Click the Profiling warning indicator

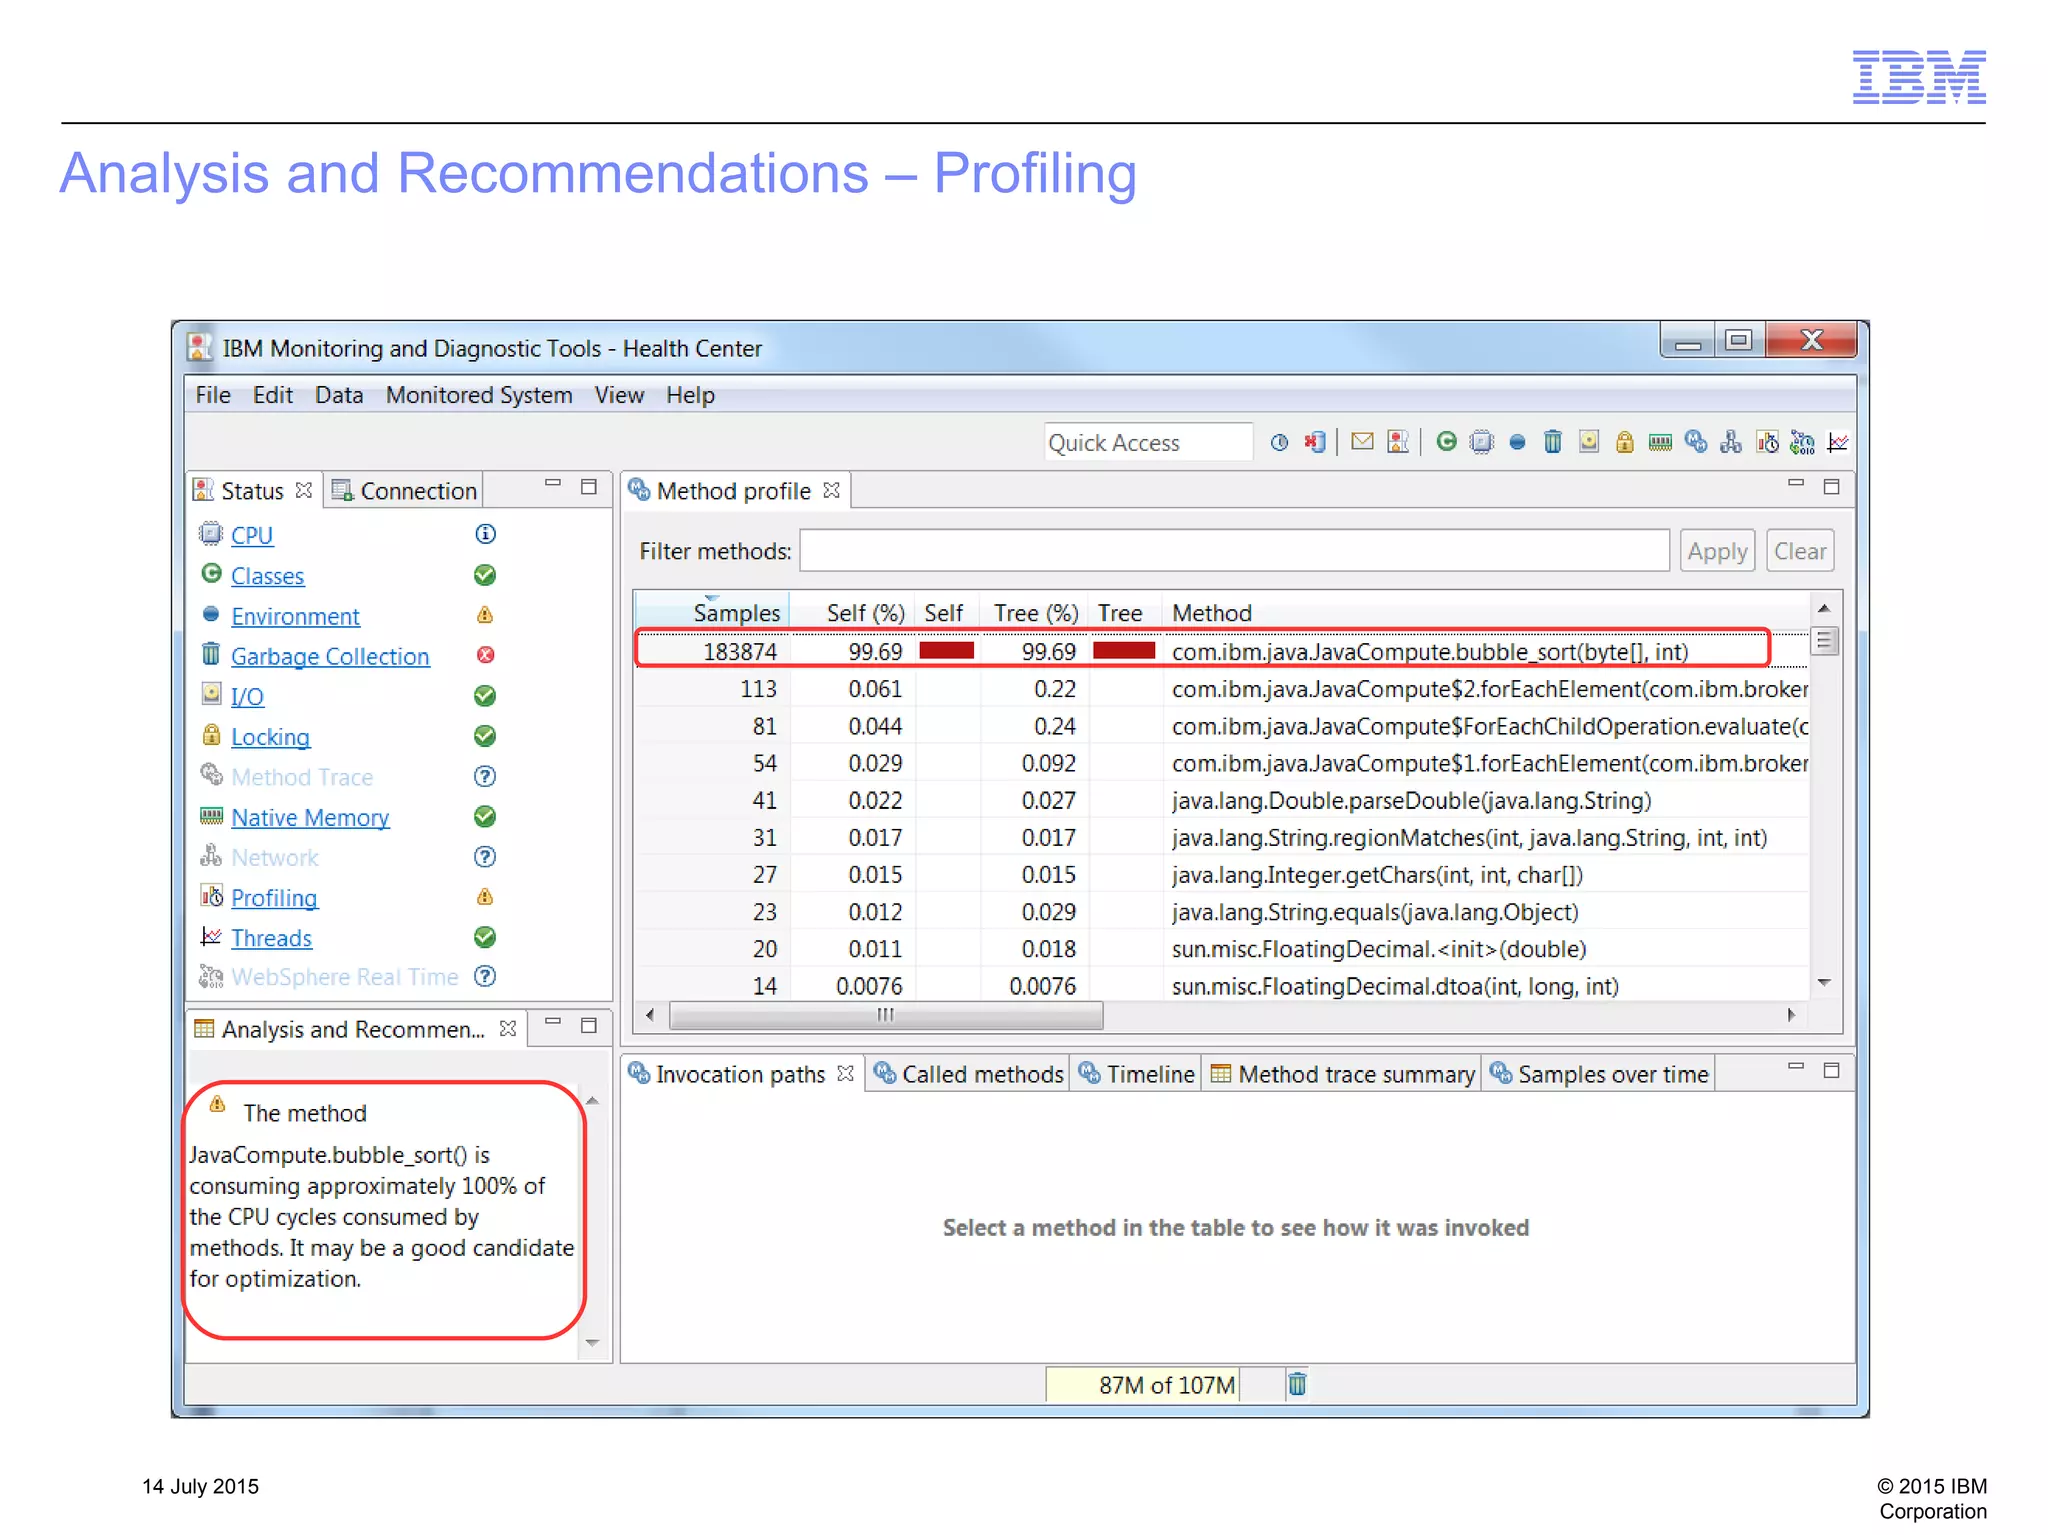tap(485, 897)
